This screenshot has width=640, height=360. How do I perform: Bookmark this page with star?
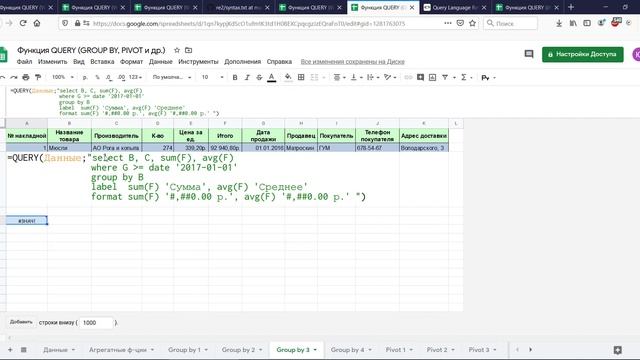473,23
